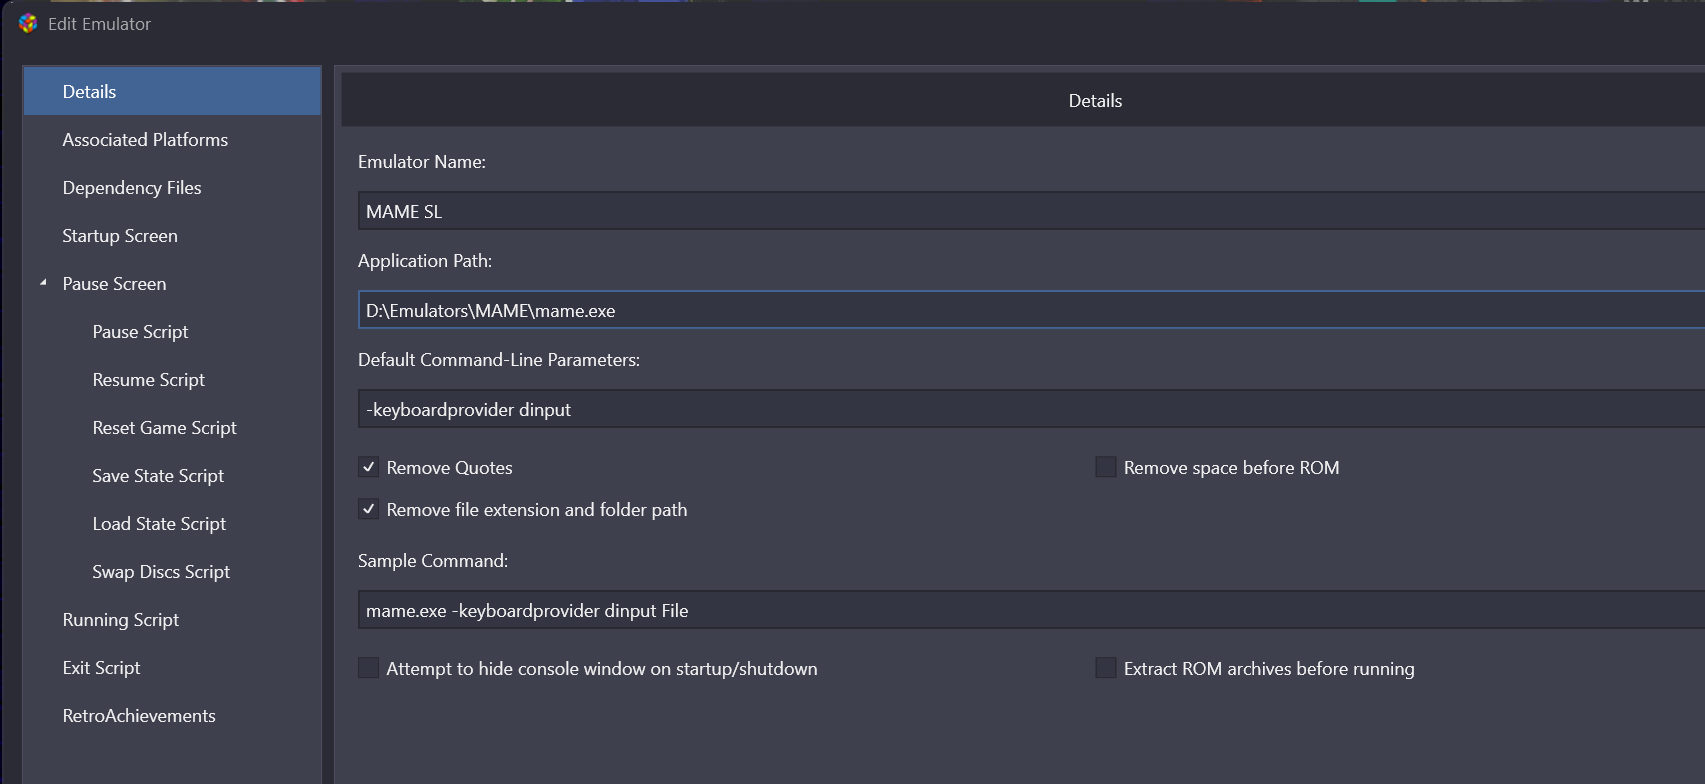Click the Sample Command label
Viewport: 1705px width, 784px height.
pyautogui.click(x=433, y=561)
